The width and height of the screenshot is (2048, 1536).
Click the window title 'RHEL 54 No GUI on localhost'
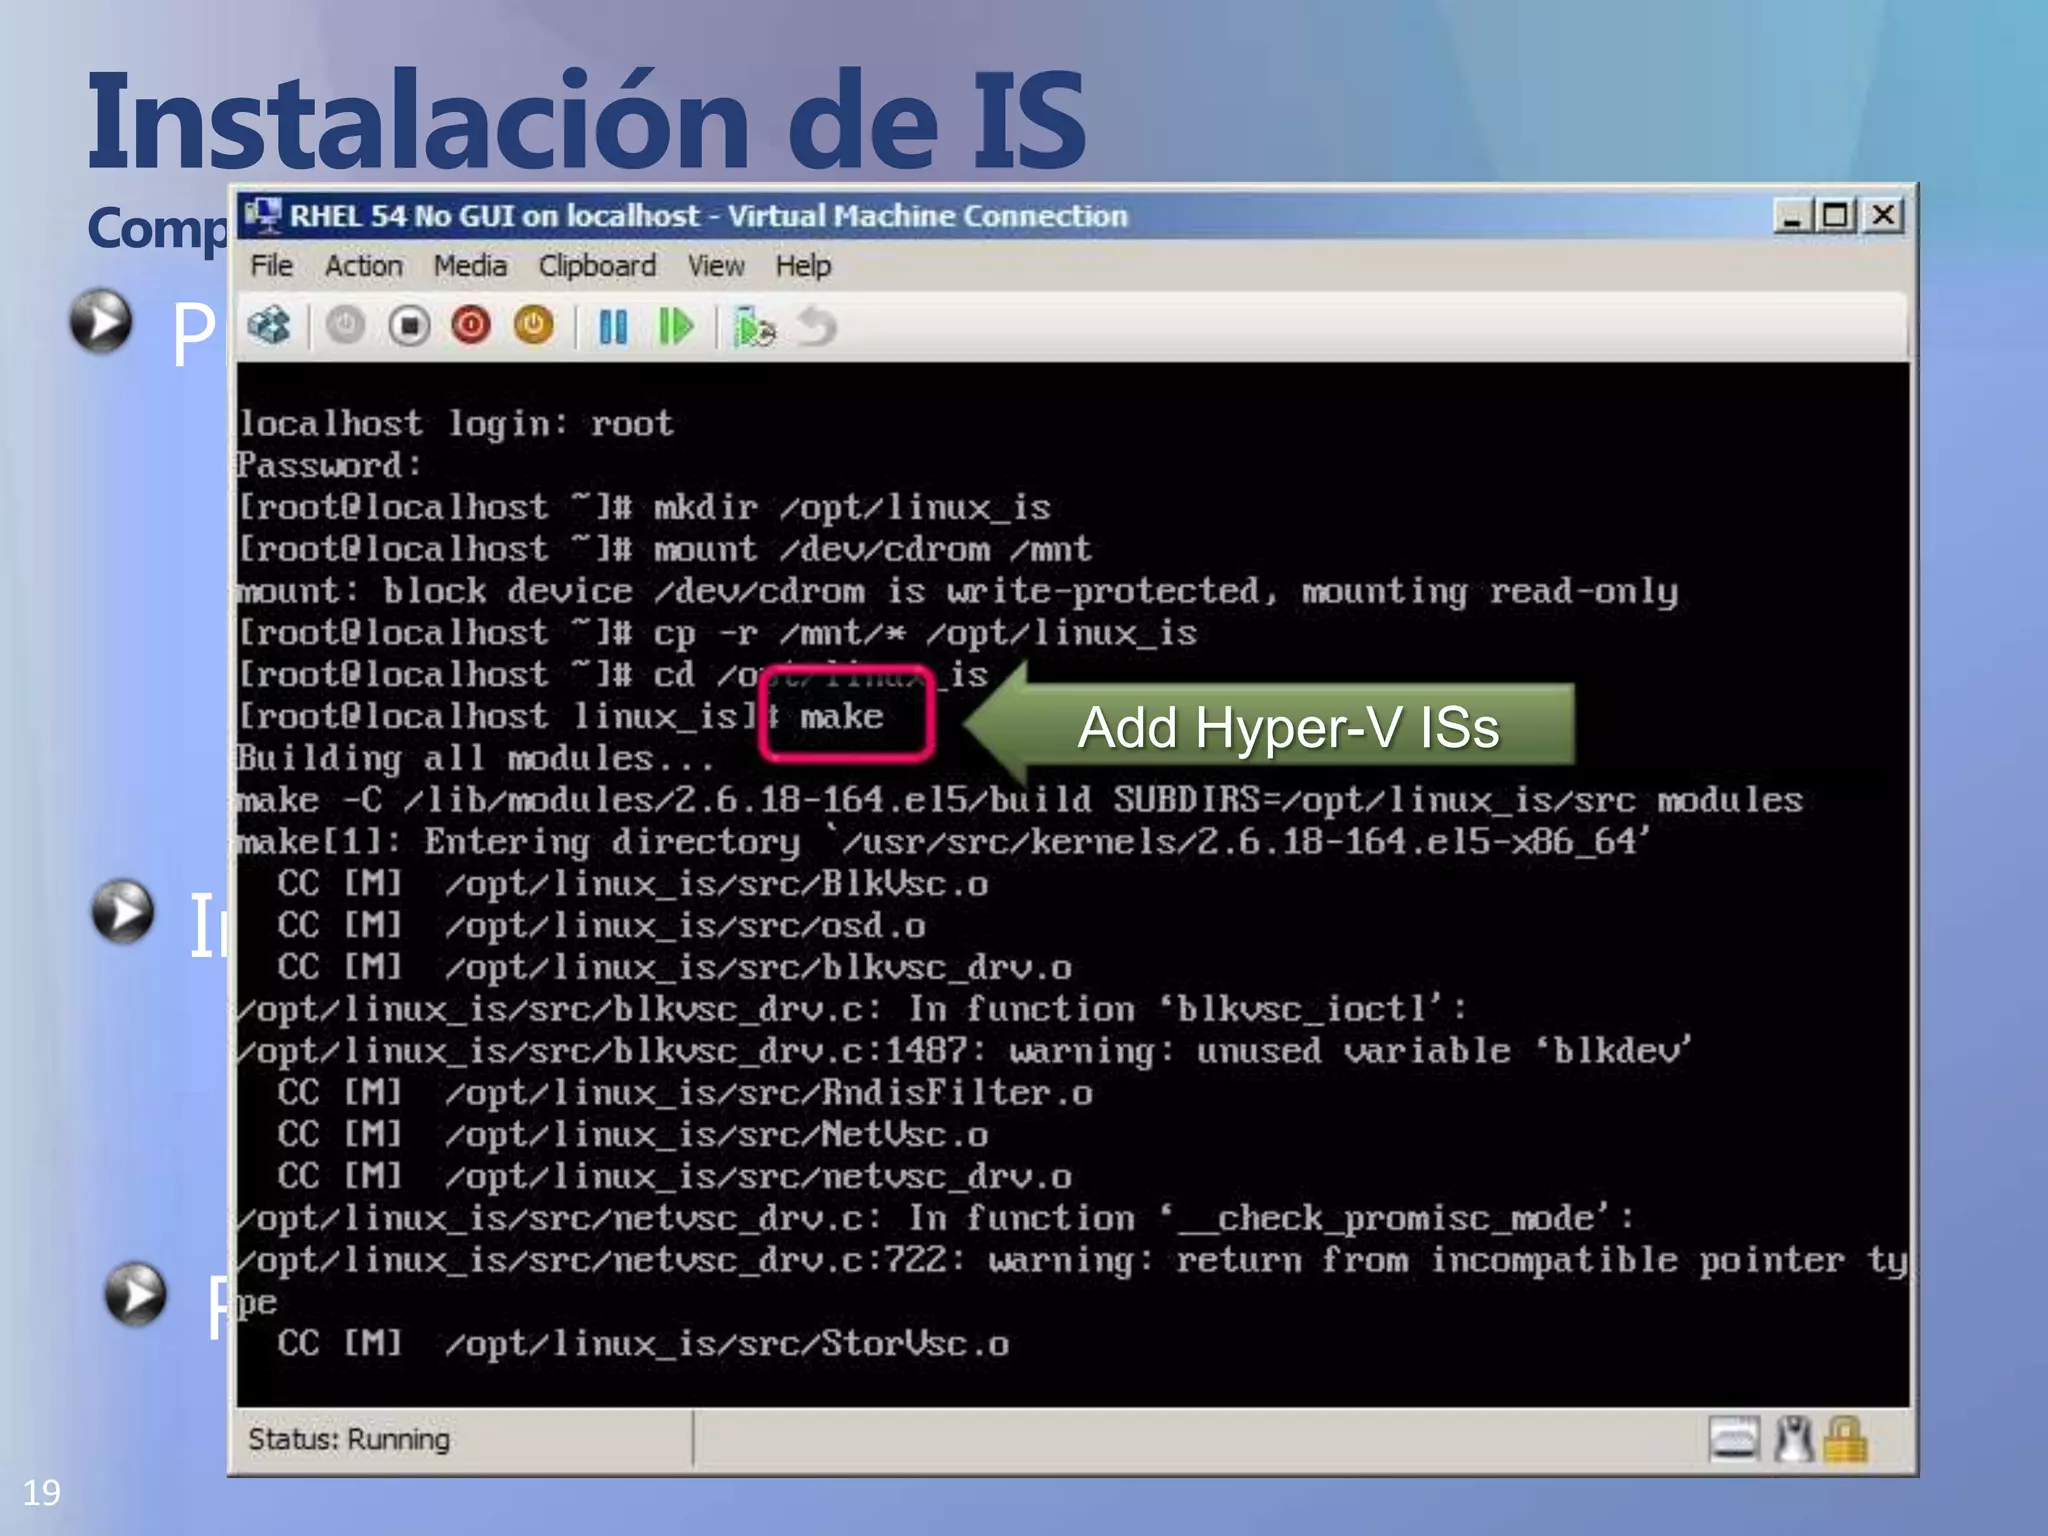(494, 215)
